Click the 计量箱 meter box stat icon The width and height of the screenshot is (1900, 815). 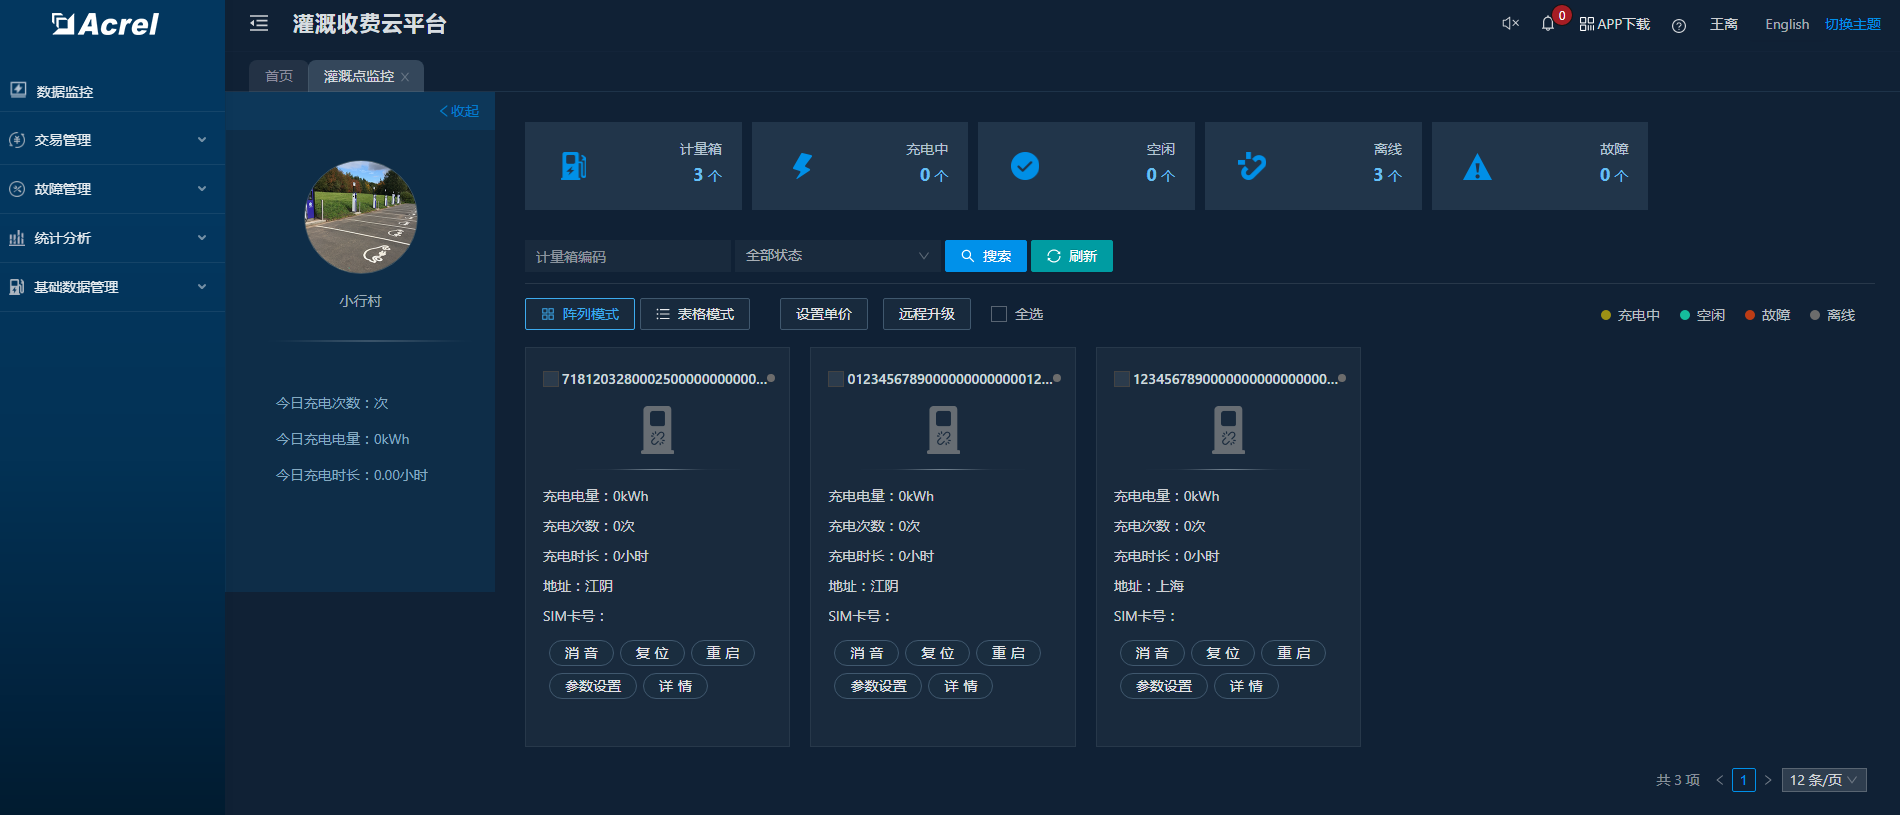tap(574, 166)
